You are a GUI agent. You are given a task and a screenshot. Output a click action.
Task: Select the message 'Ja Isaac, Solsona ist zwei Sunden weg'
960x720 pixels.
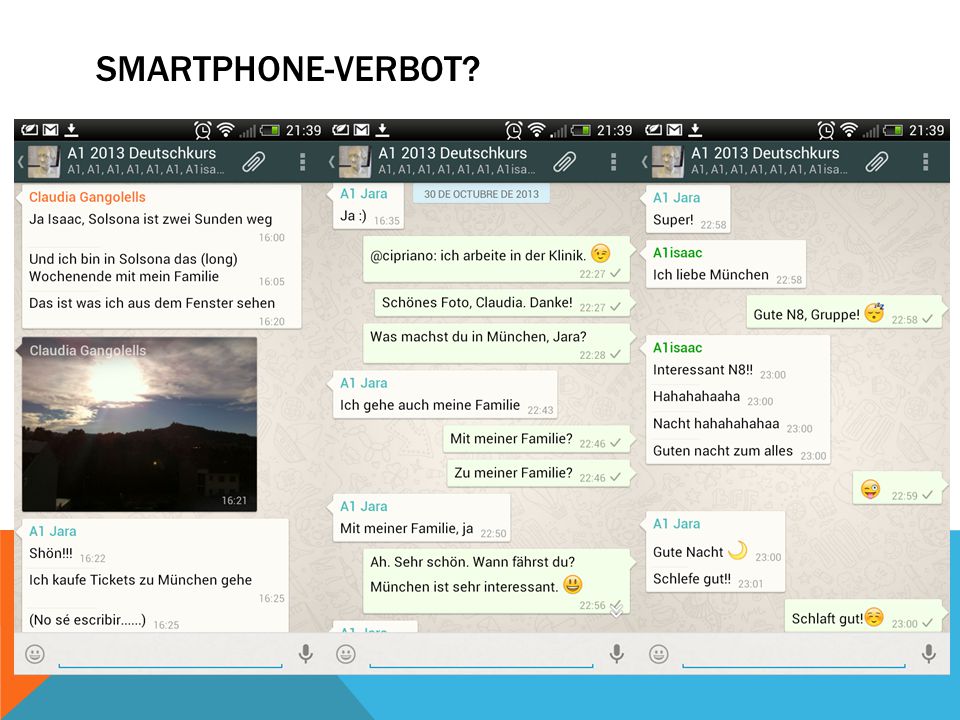pos(151,219)
